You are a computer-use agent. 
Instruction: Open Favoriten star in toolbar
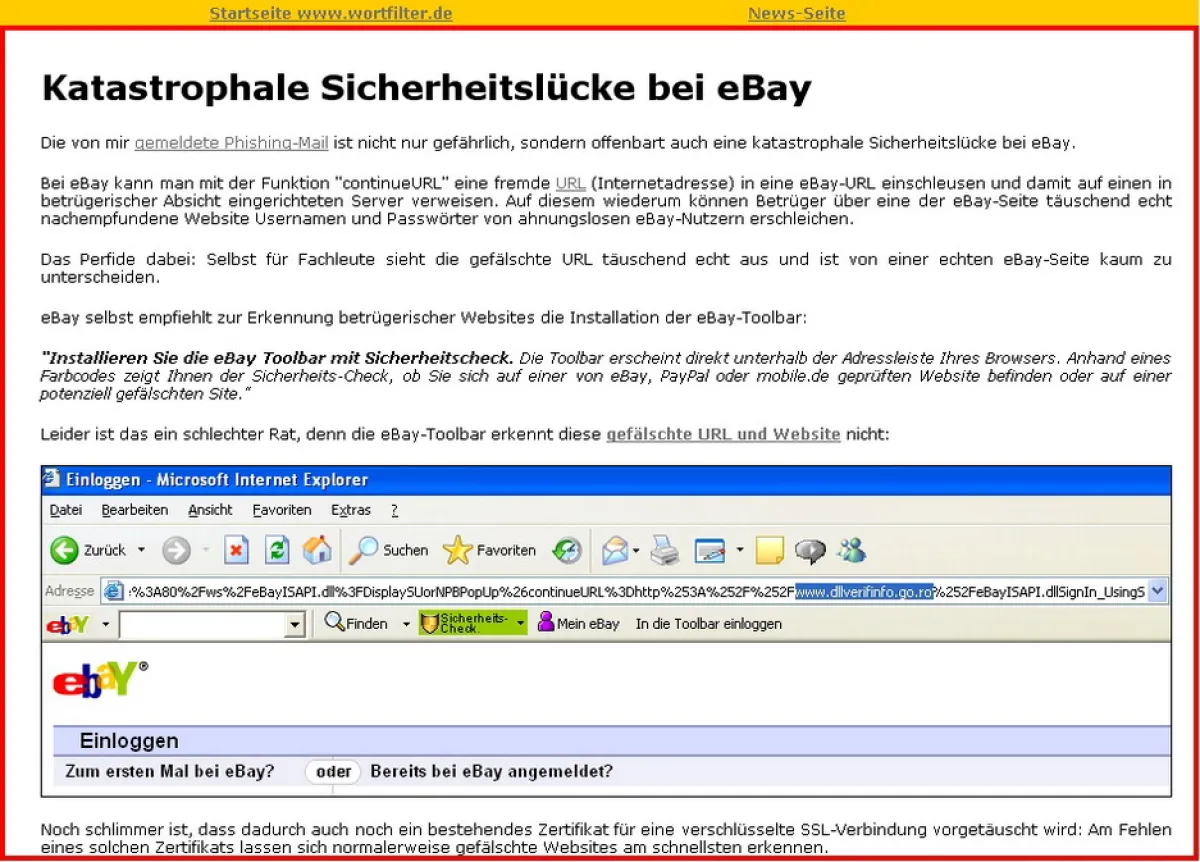point(490,550)
